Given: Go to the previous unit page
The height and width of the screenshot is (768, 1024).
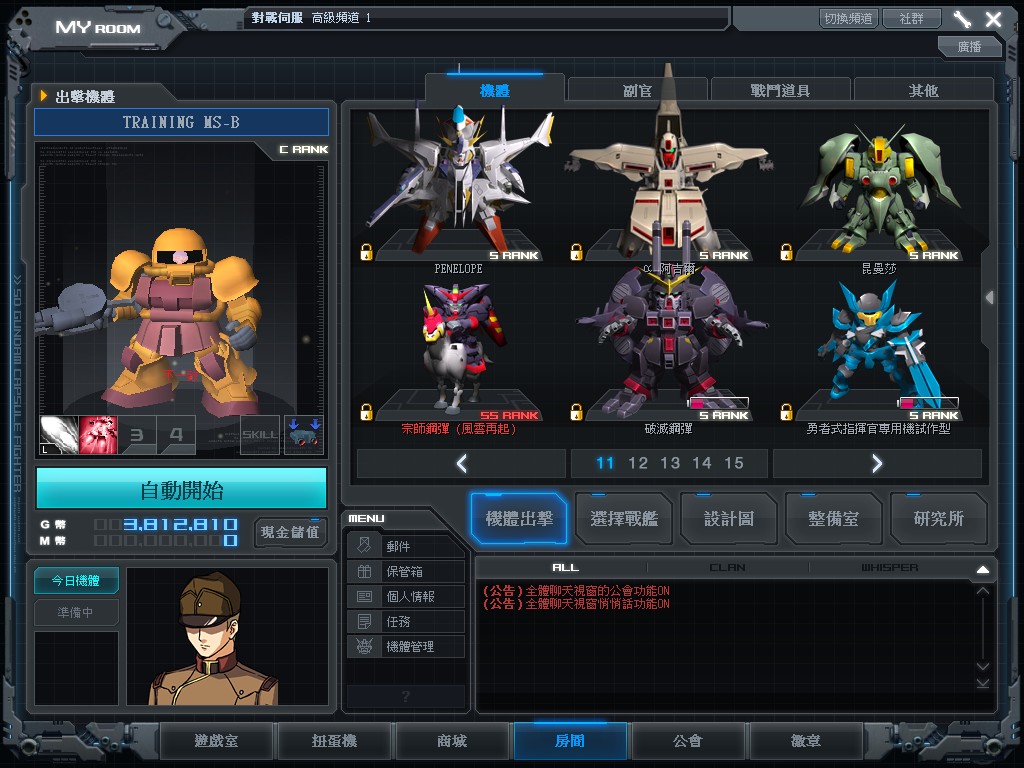Looking at the screenshot, I should (x=462, y=464).
